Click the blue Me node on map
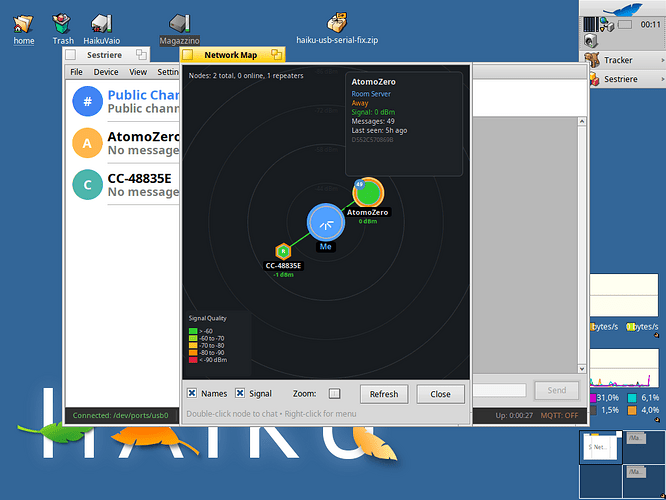Viewport: 666px width, 500px height. (326, 223)
